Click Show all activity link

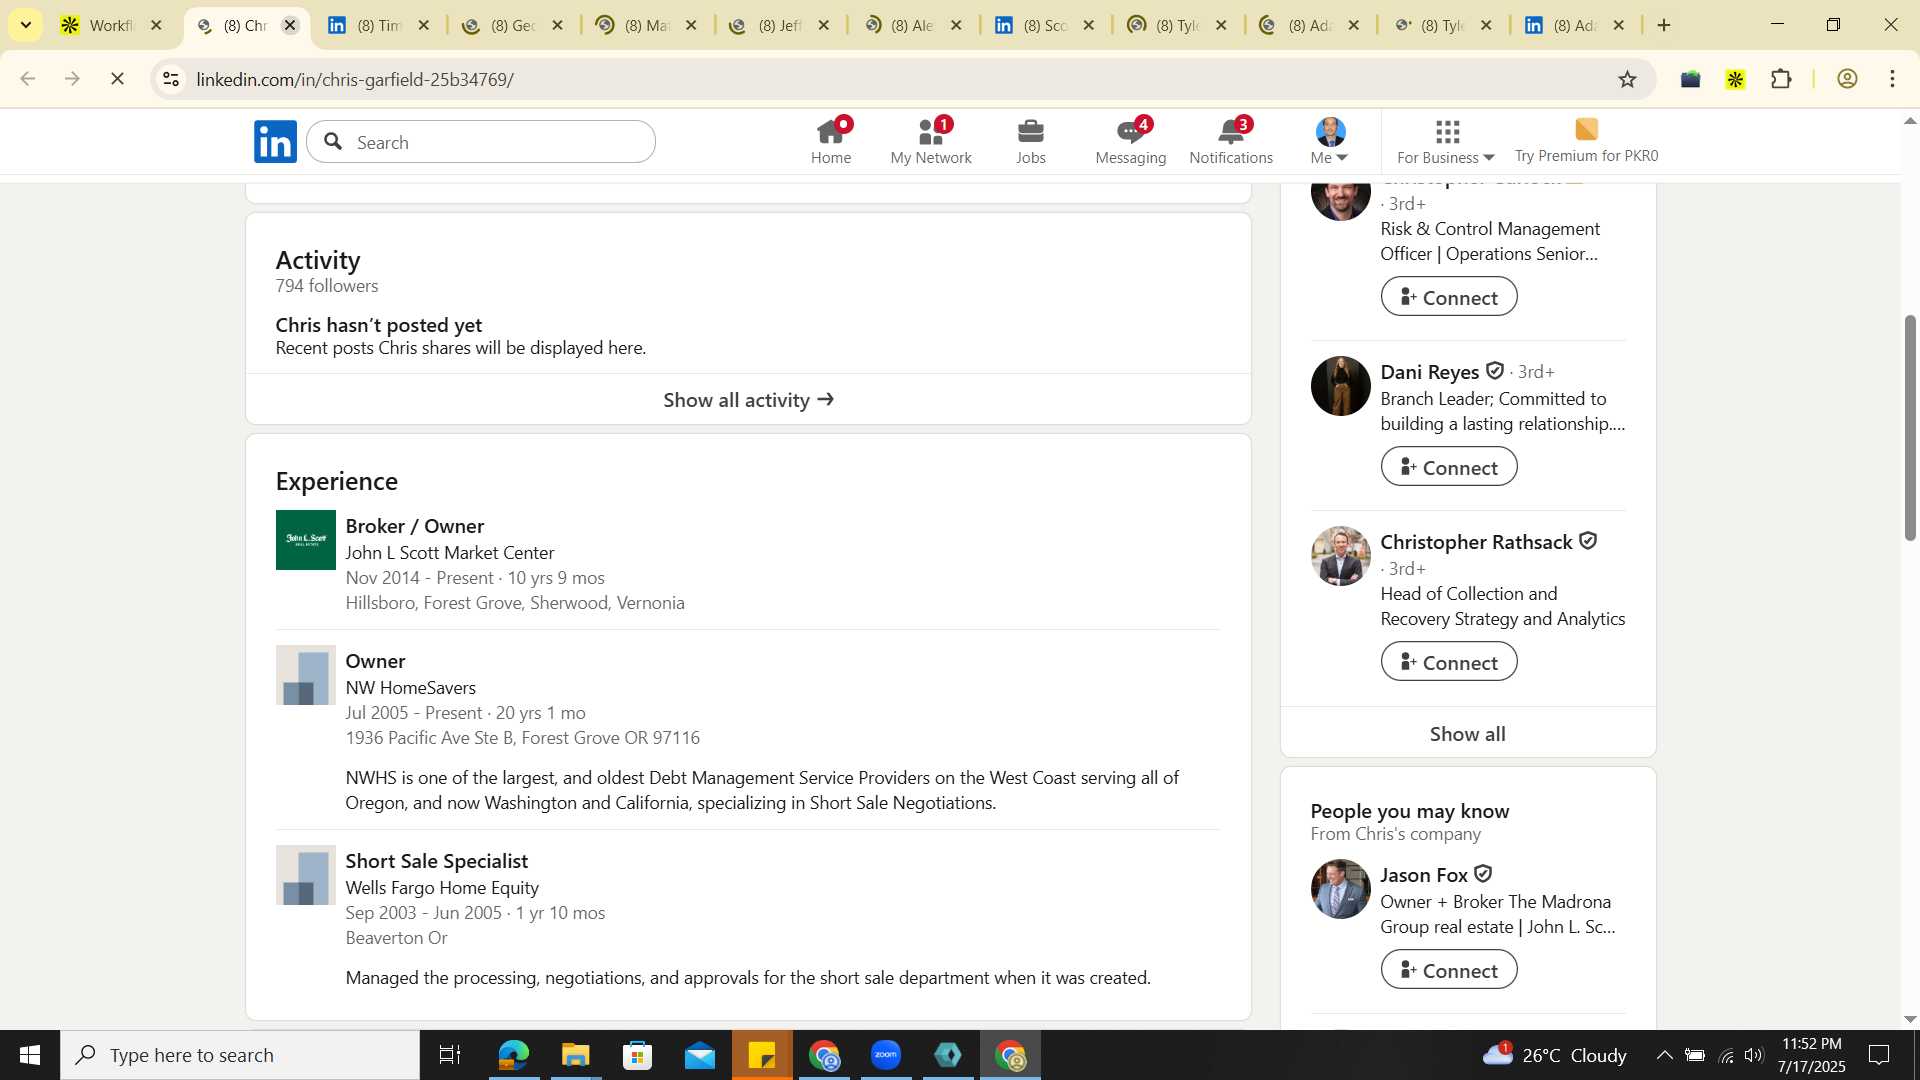click(748, 400)
